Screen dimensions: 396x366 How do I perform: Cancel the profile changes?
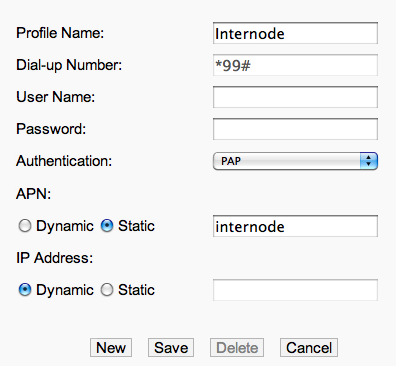tap(309, 348)
